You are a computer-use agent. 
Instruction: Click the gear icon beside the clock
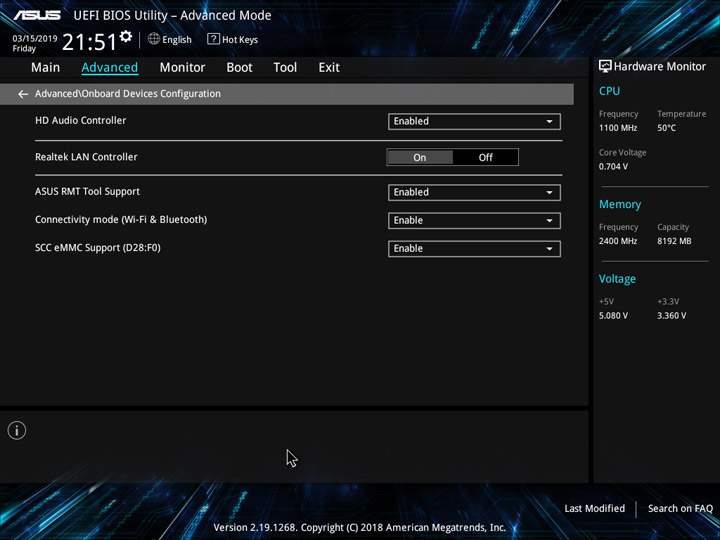126,37
